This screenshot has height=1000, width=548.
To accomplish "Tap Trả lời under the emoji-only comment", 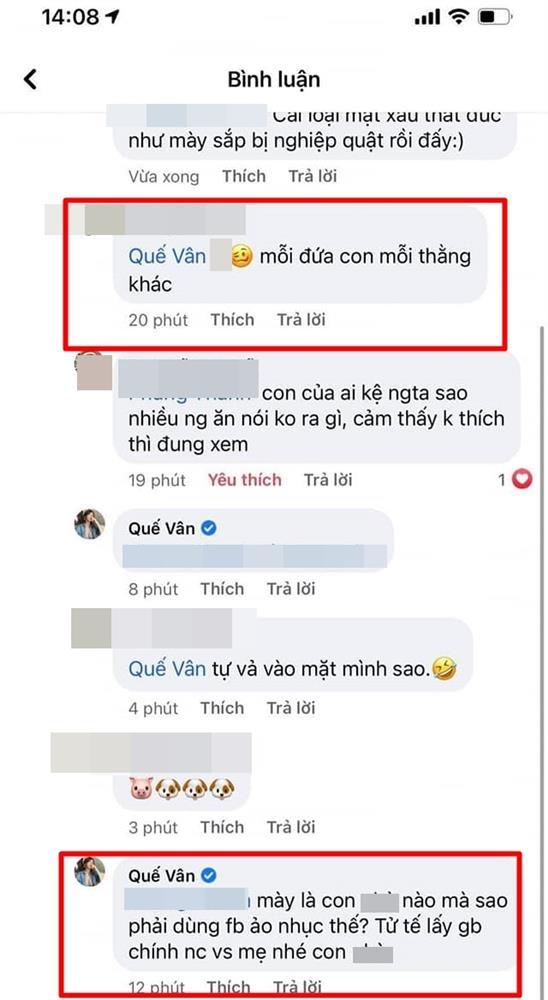I will tap(291, 827).
